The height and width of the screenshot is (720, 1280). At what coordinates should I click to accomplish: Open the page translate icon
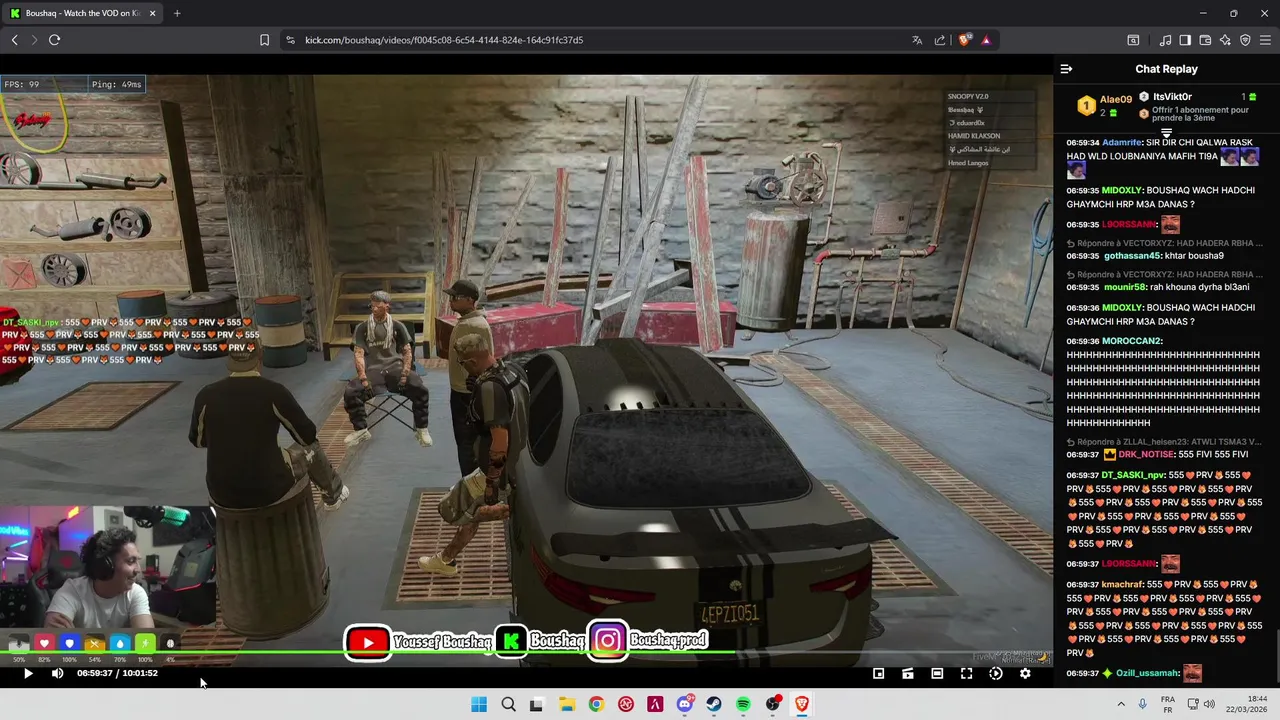917,40
